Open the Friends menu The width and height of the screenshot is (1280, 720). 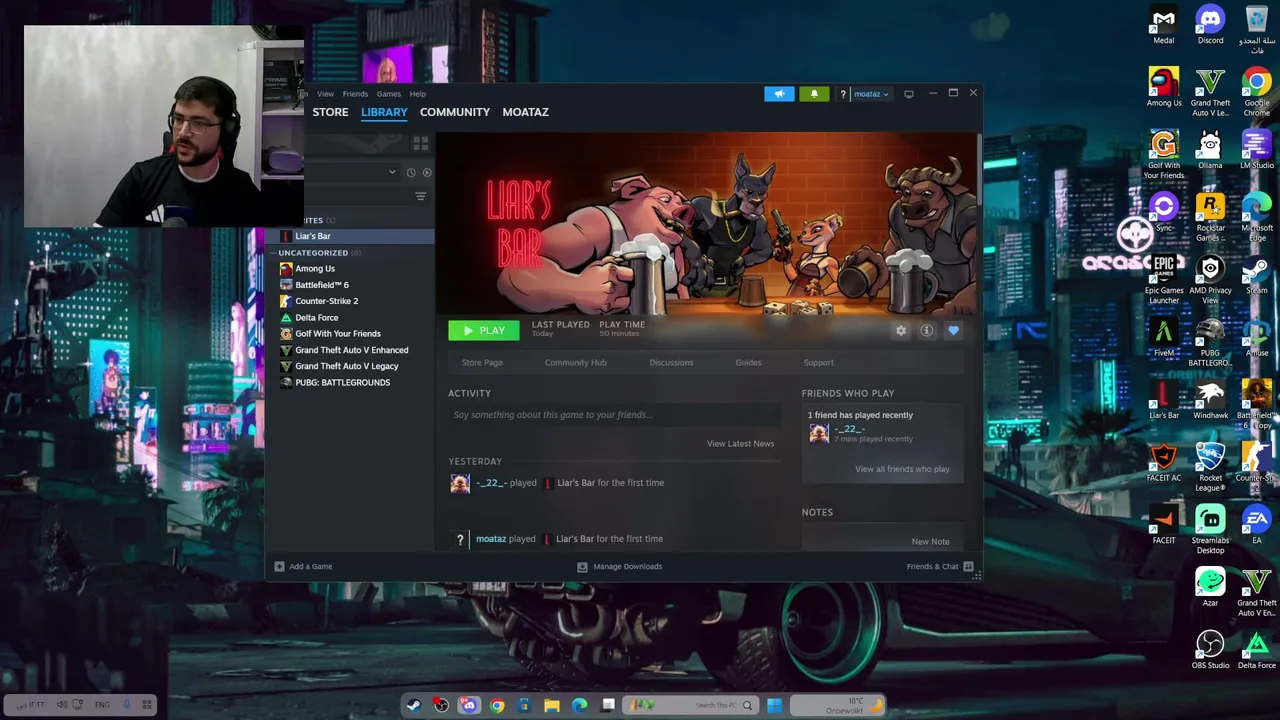coord(355,94)
